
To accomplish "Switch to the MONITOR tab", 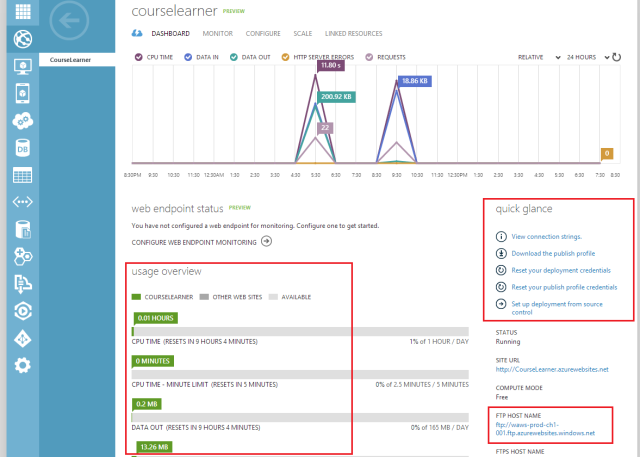I will tap(218, 33).
